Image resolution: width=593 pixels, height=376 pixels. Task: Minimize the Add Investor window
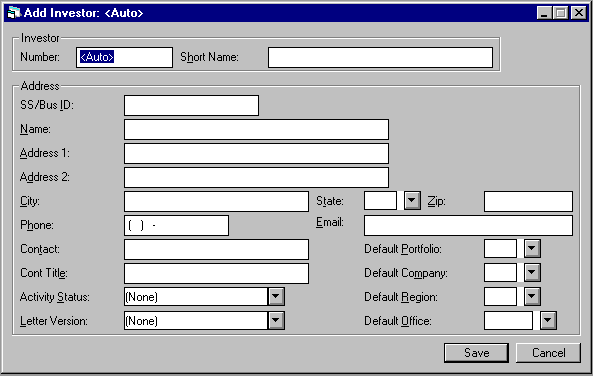click(x=544, y=13)
